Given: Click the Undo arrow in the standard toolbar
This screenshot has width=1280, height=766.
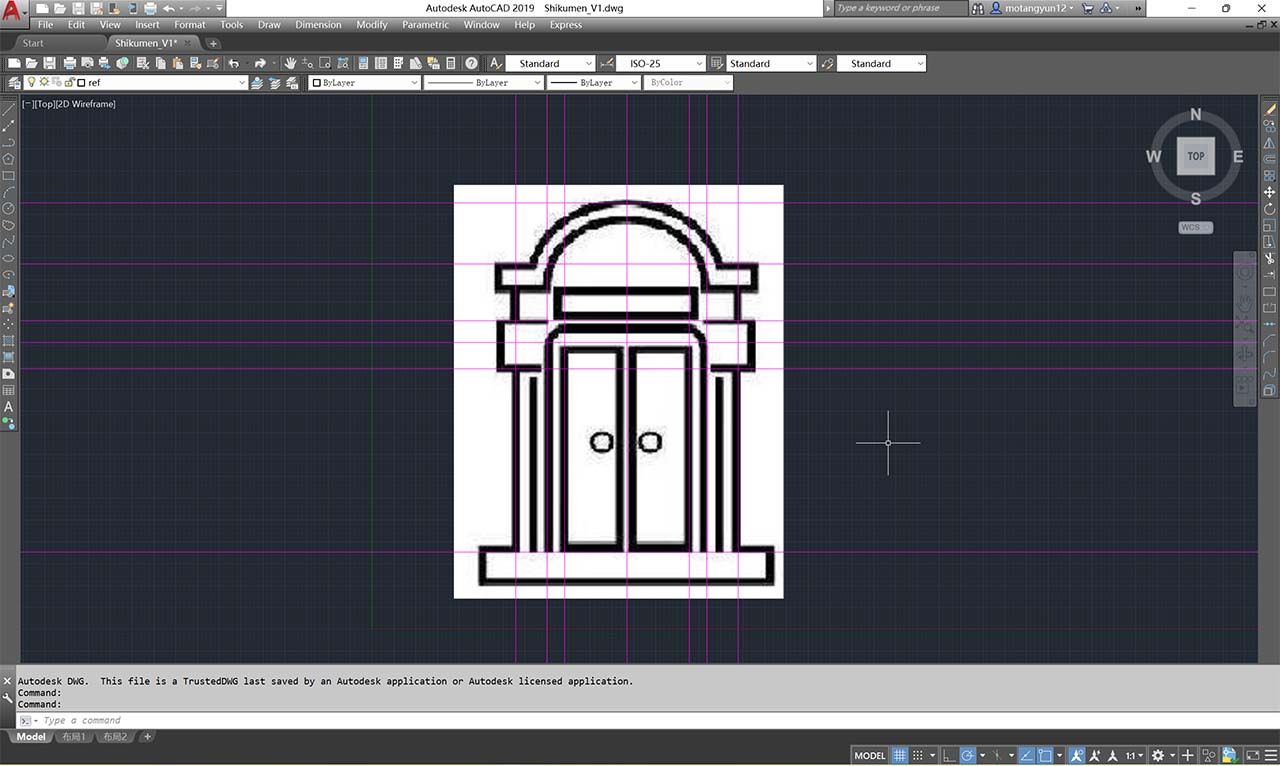Looking at the screenshot, I should 234,63.
